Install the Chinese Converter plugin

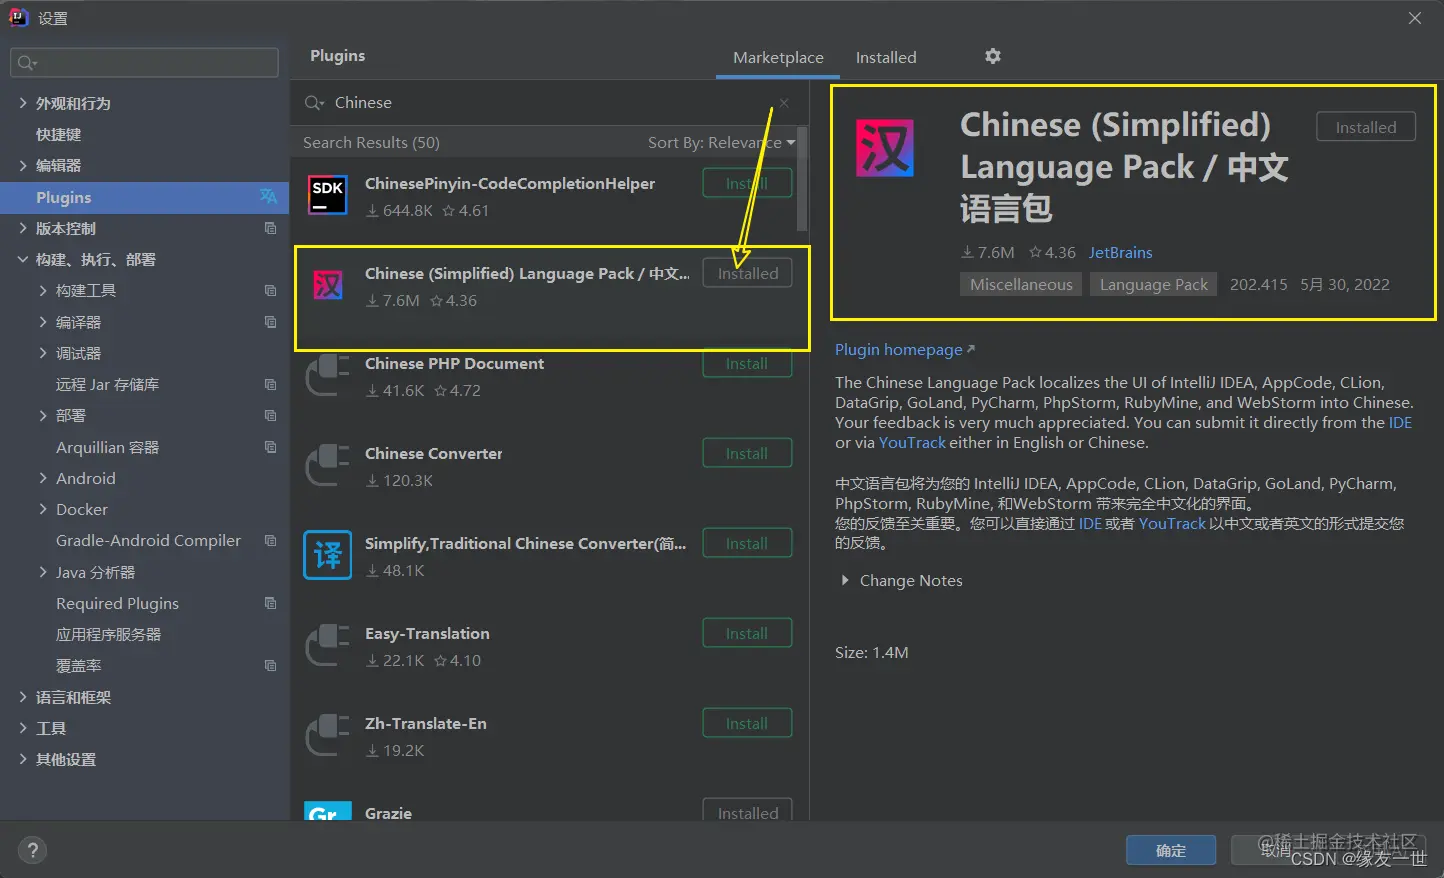coord(747,453)
